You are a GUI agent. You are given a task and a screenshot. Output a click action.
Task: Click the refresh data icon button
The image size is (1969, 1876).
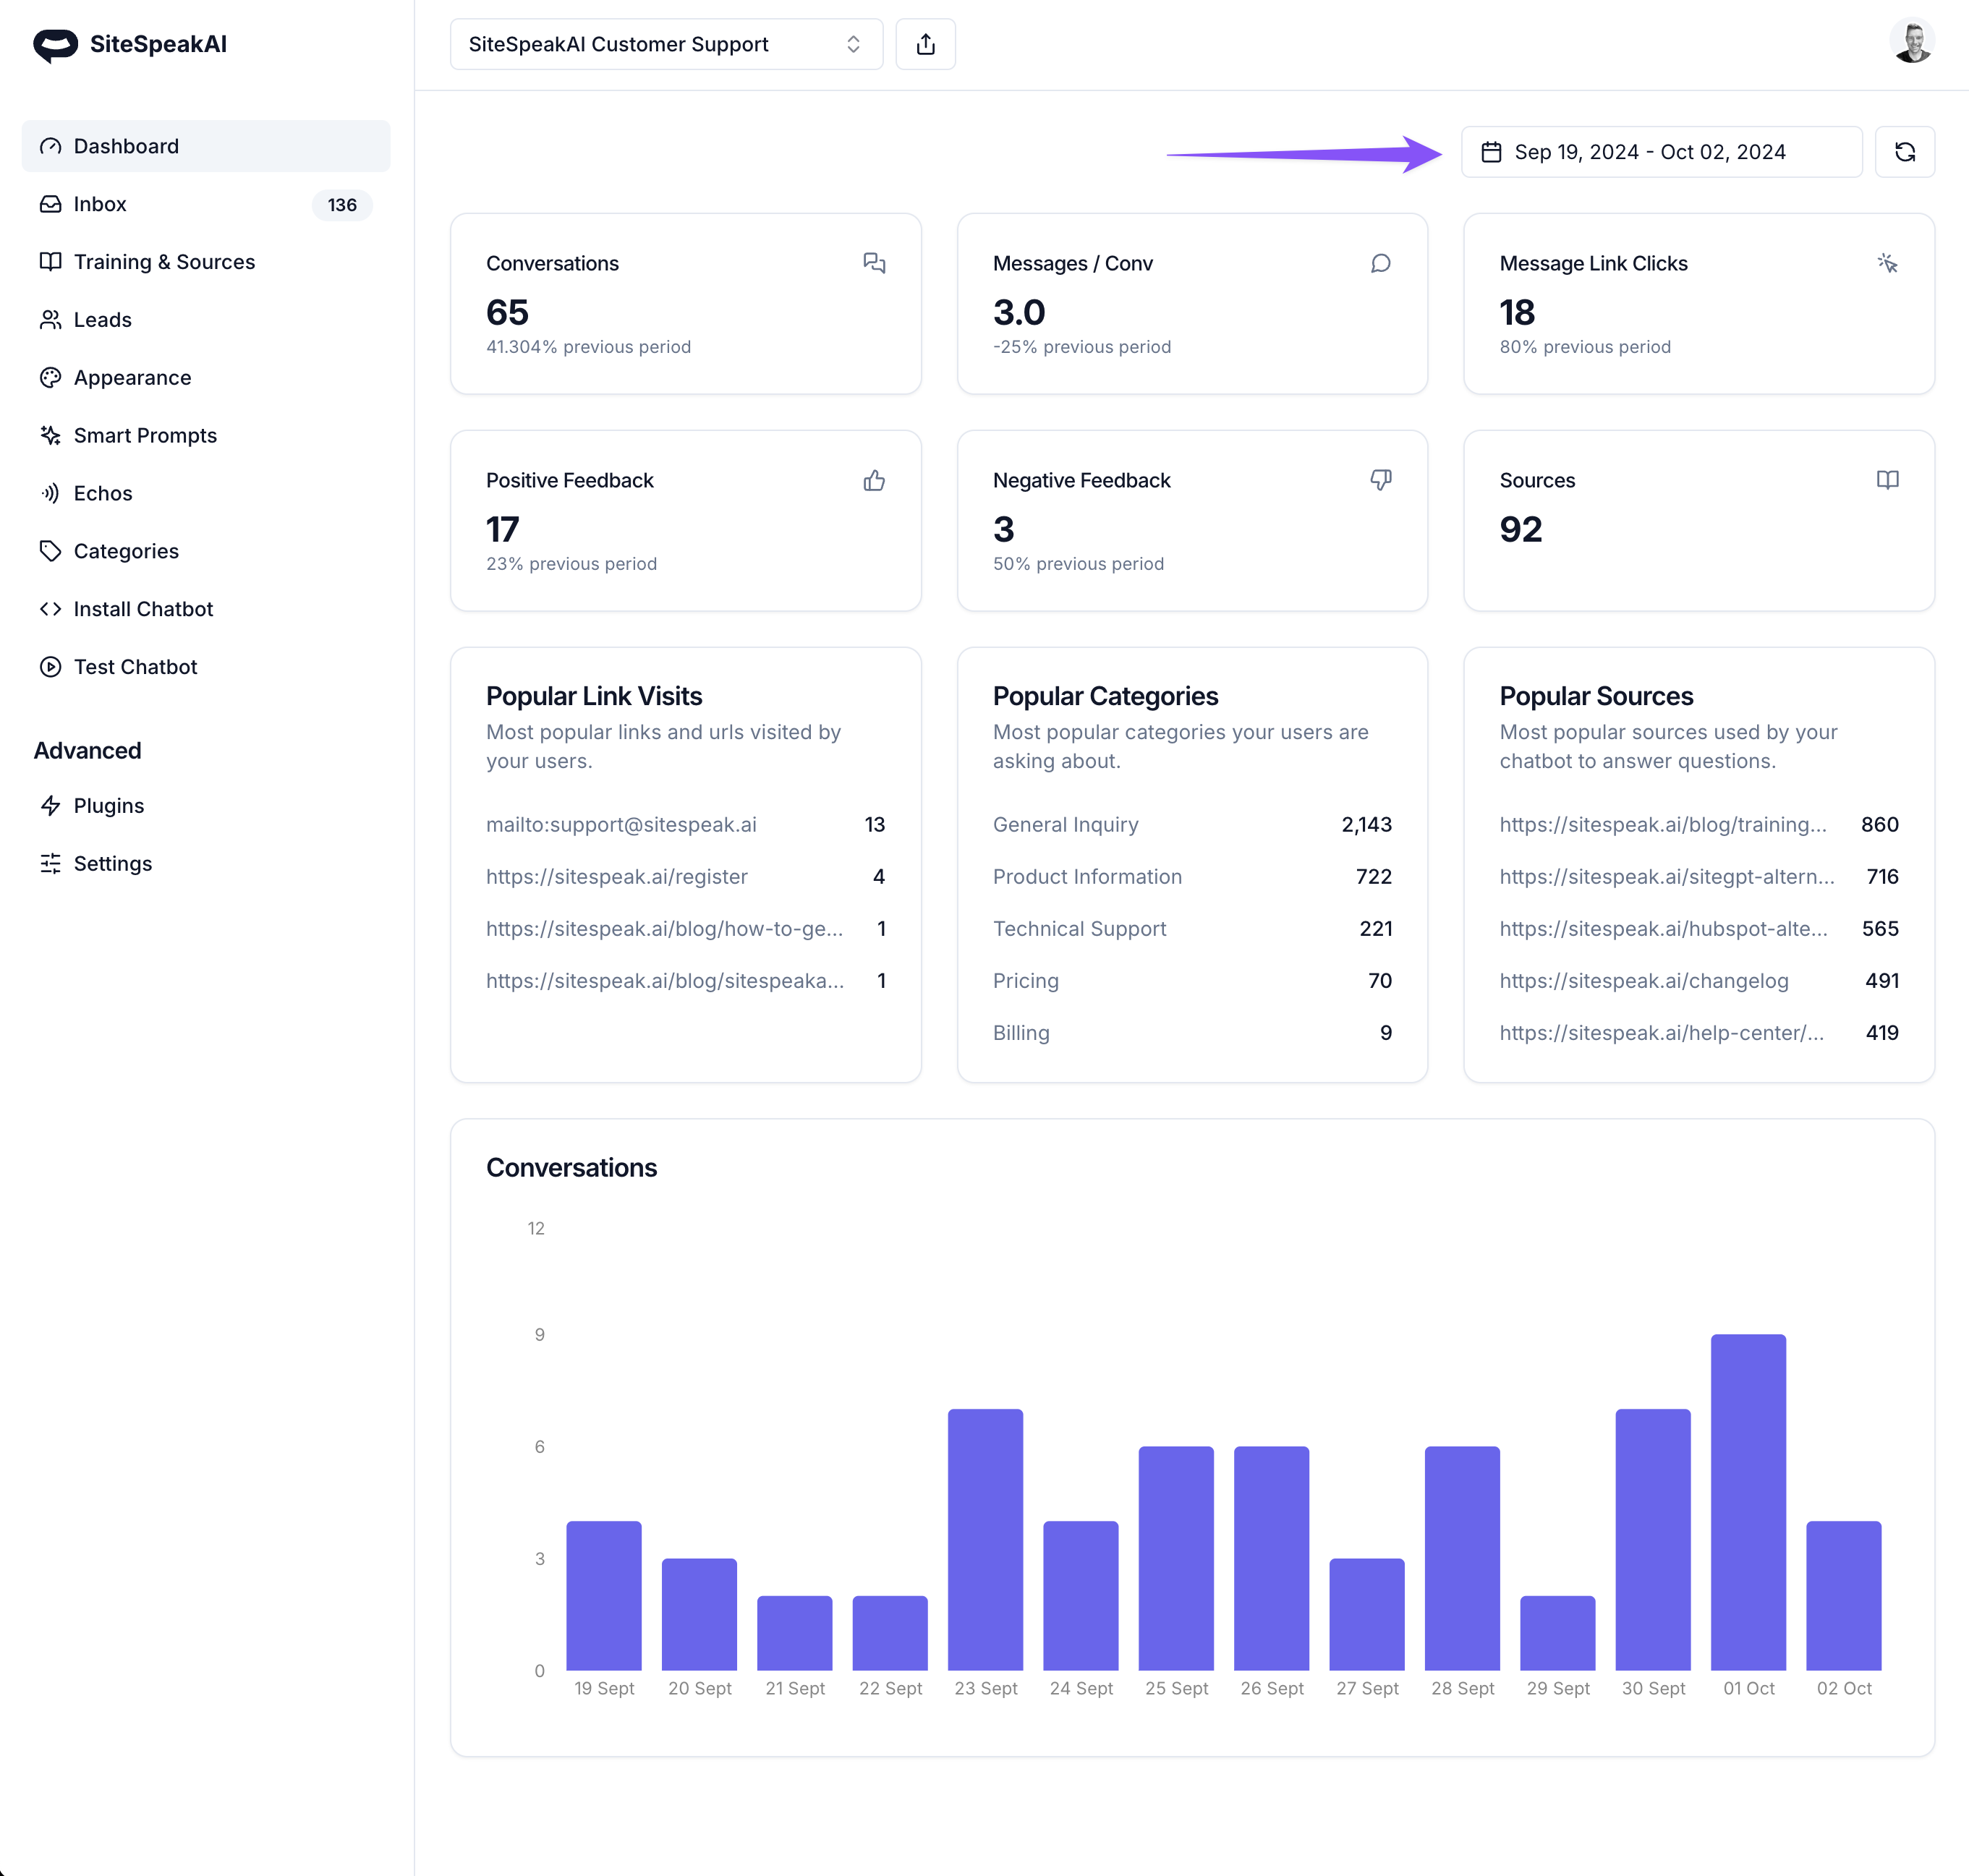click(1904, 152)
